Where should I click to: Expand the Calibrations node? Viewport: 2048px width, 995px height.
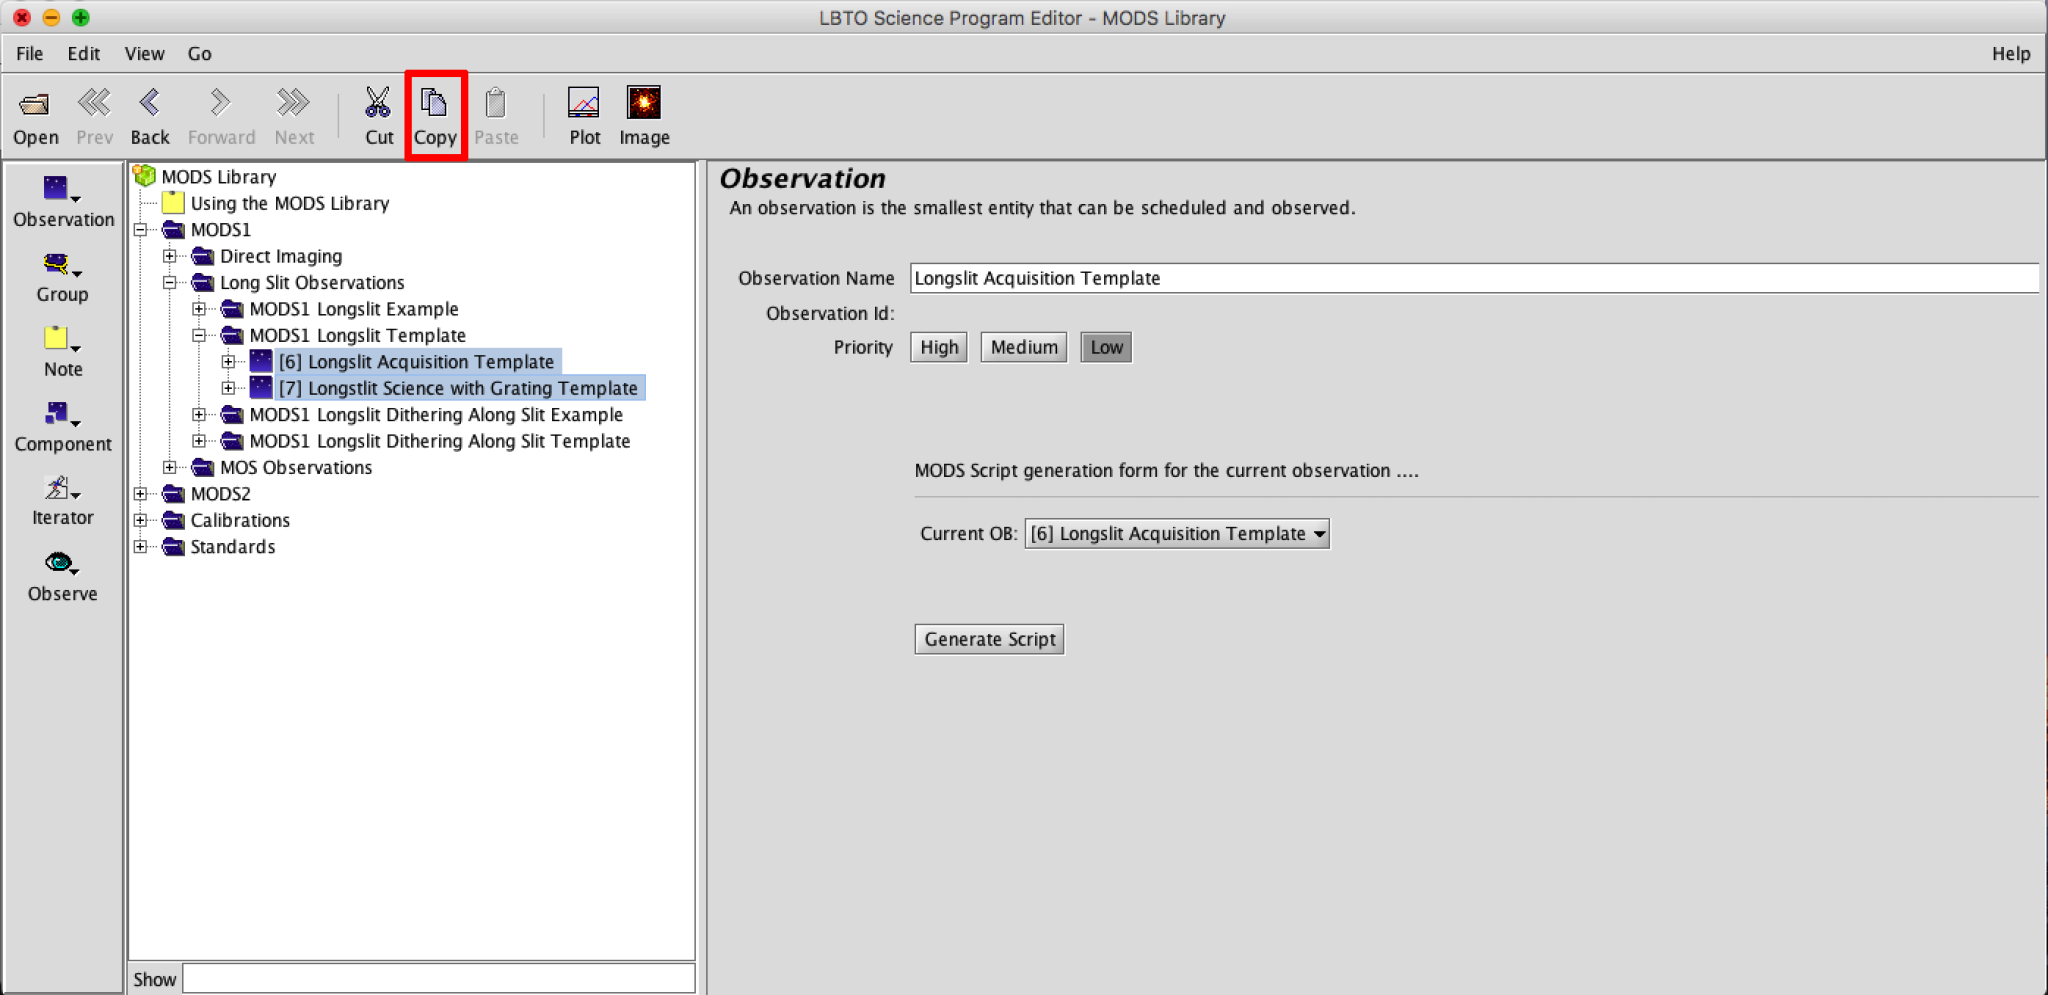point(141,520)
